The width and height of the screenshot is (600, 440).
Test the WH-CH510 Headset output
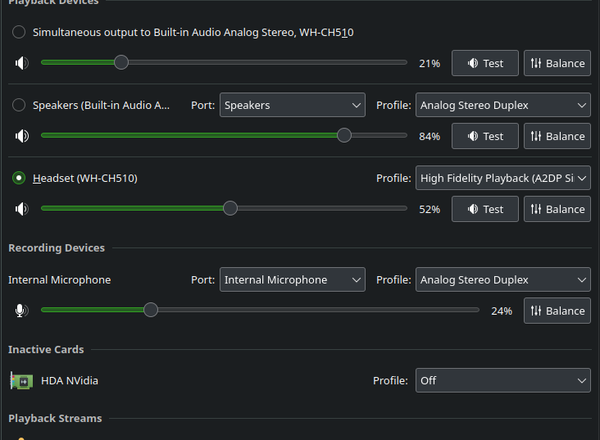(x=485, y=209)
